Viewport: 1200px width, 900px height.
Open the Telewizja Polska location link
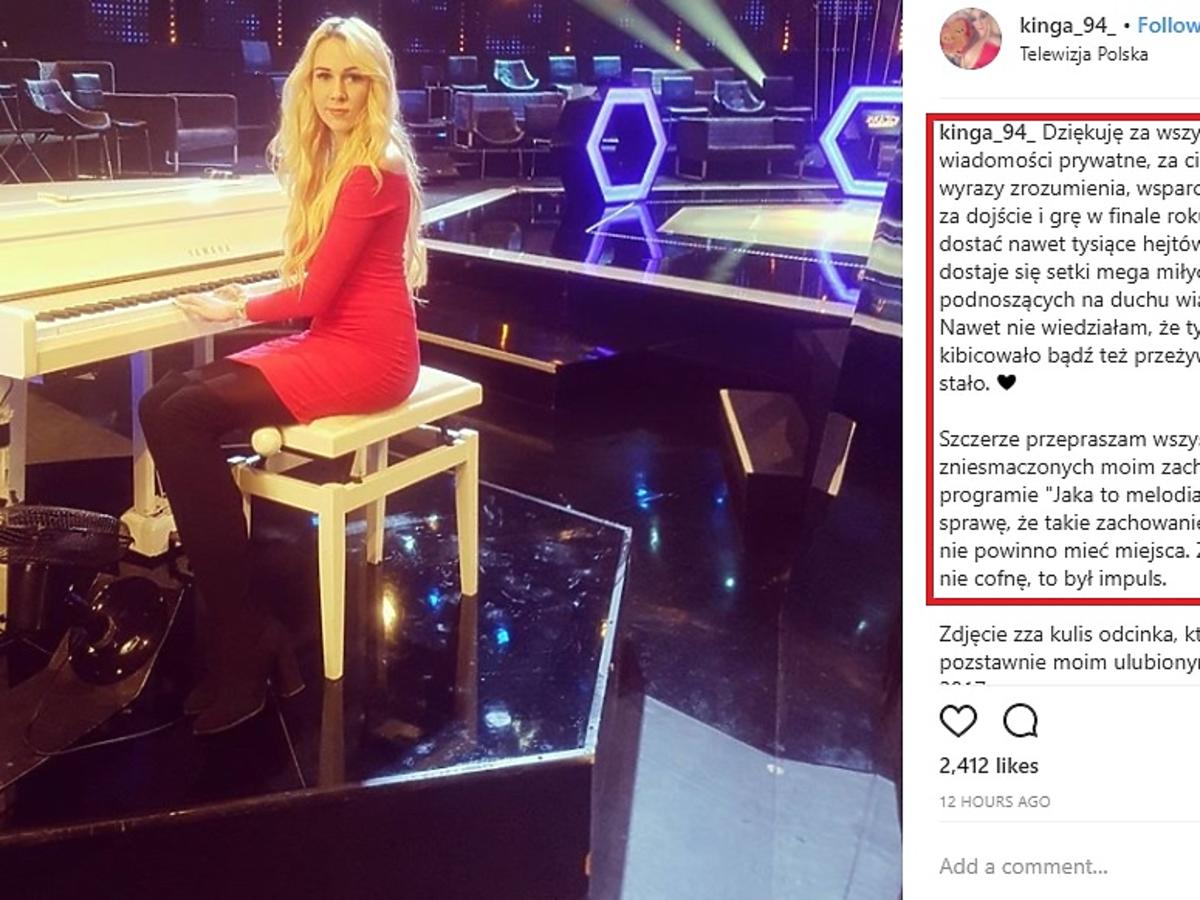click(1083, 54)
